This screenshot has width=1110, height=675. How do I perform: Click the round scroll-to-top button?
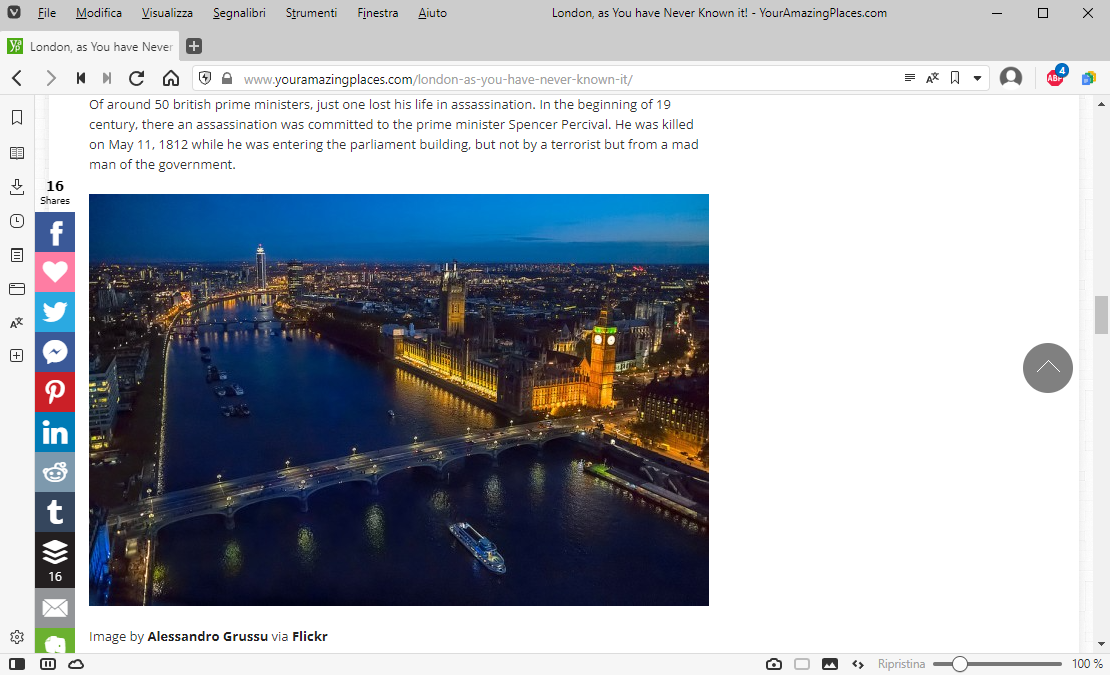point(1048,368)
